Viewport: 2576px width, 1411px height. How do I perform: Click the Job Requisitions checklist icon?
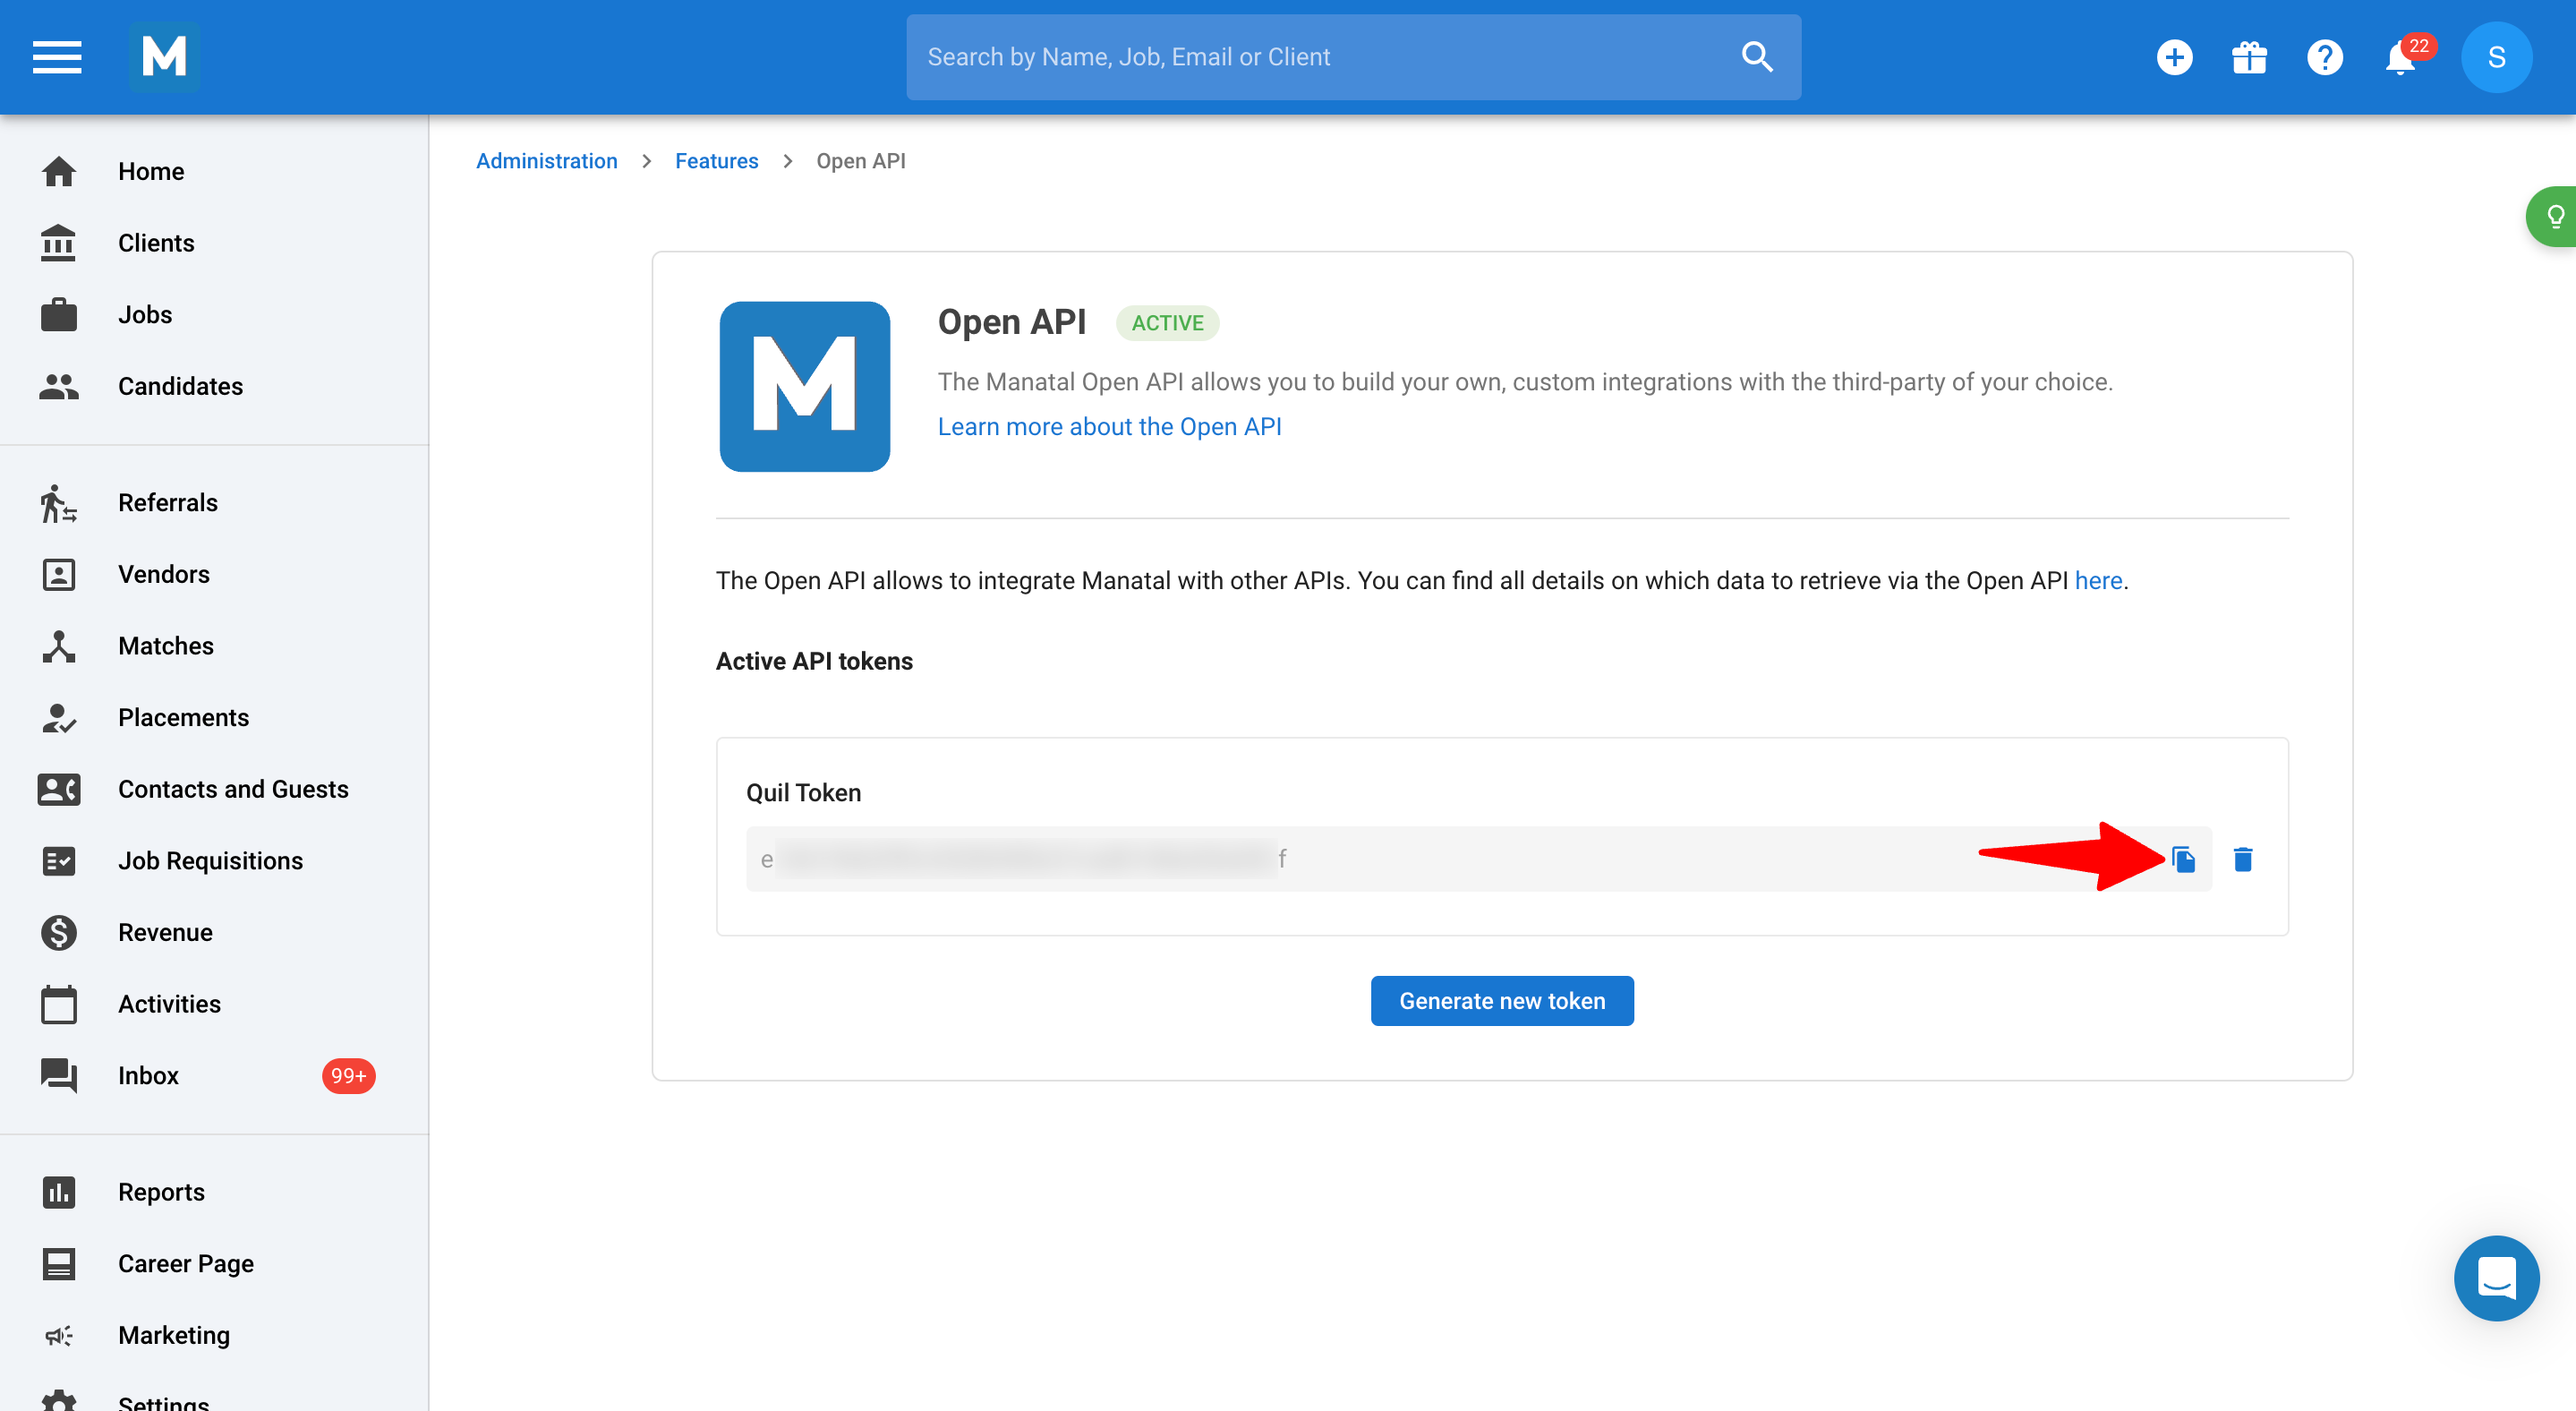(59, 861)
